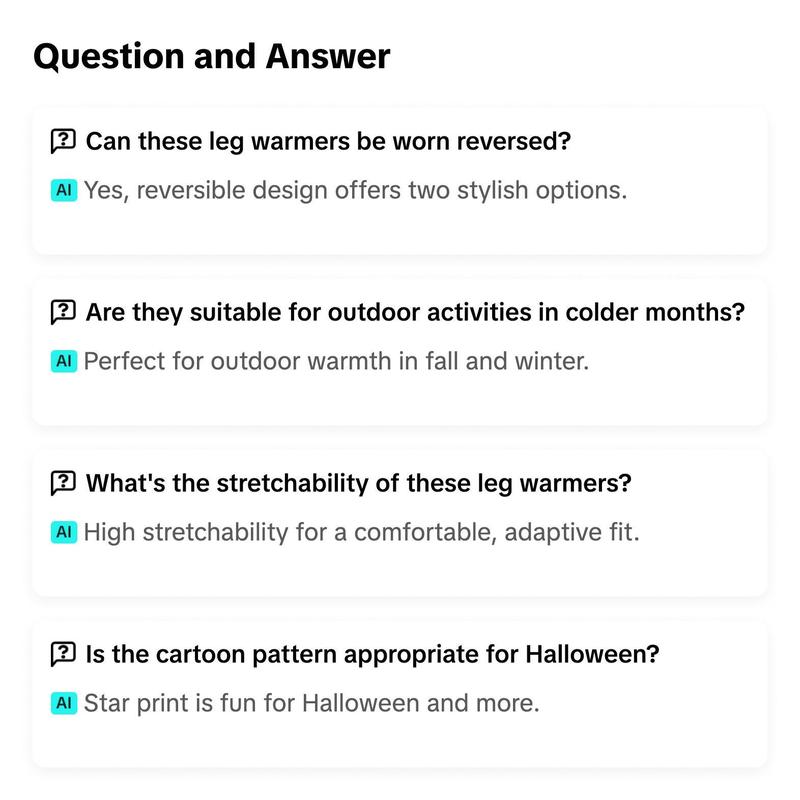Click the Question and Answer heading
Viewport: 800px width, 800px height.
[212, 56]
